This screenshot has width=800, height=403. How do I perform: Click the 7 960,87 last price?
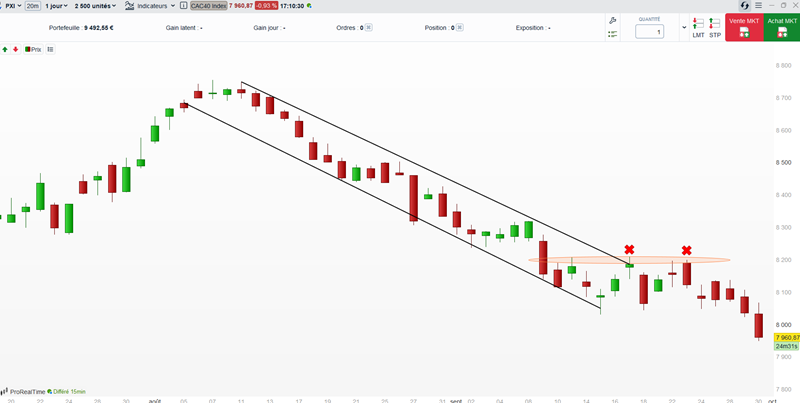(241, 6)
